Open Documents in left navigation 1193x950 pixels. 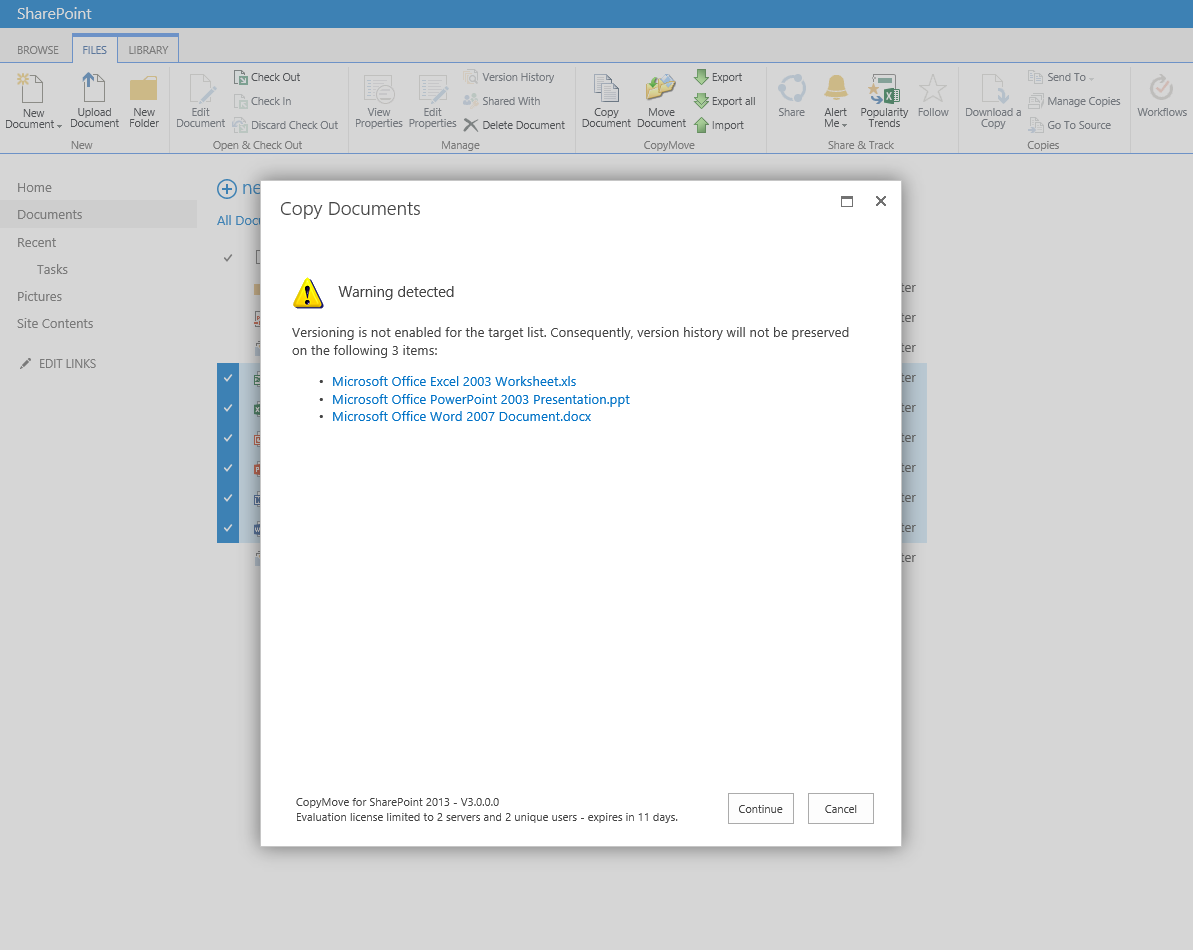pos(49,214)
